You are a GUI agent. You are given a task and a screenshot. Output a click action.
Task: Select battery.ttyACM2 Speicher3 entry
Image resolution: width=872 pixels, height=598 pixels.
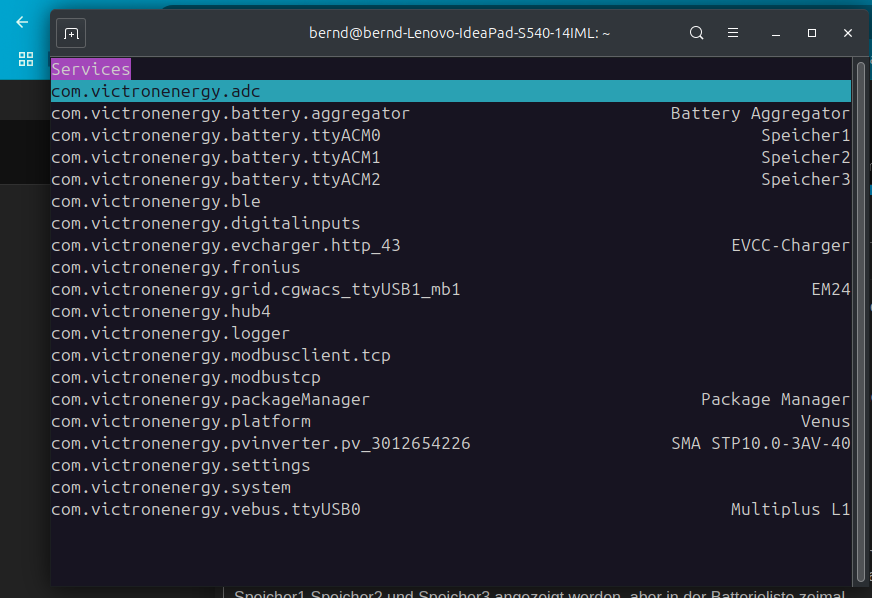click(x=450, y=179)
